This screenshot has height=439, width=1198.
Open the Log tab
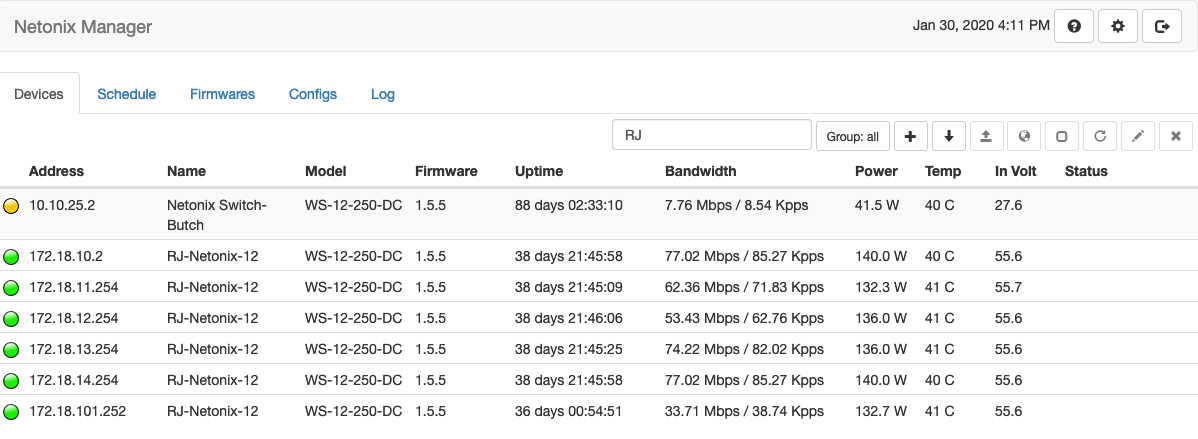coord(383,94)
